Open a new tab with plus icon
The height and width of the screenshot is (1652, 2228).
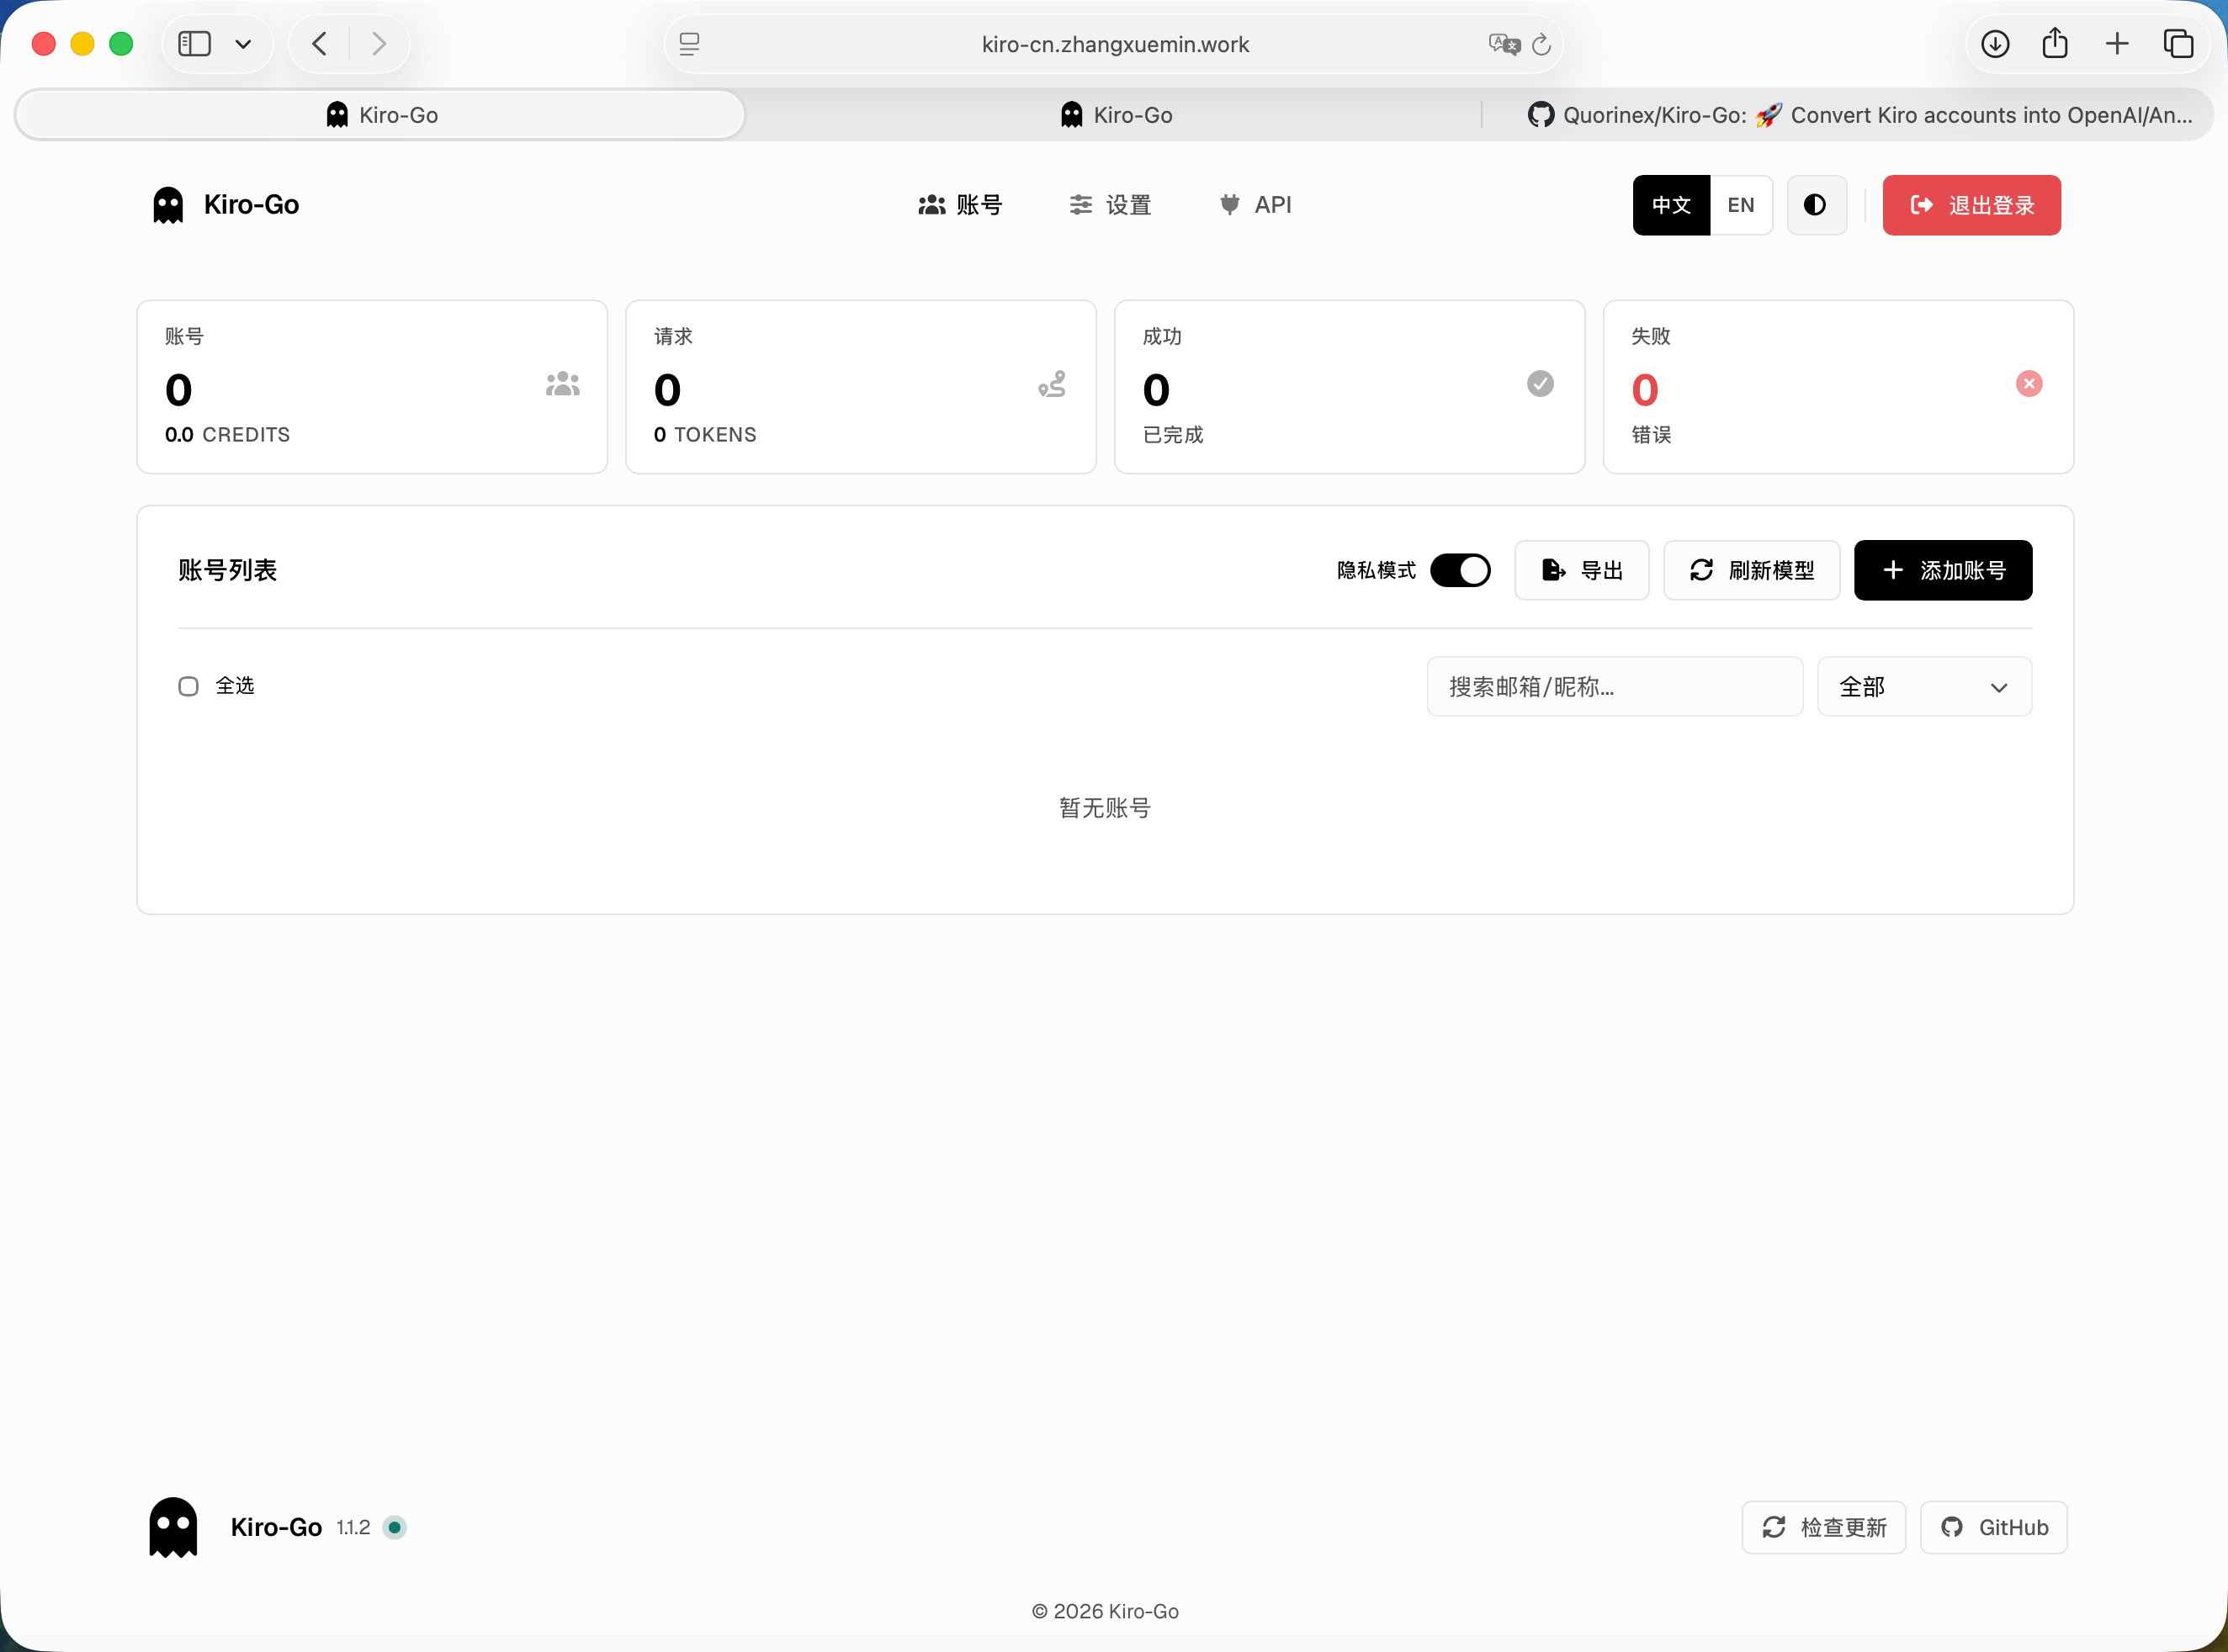tap(2117, 44)
